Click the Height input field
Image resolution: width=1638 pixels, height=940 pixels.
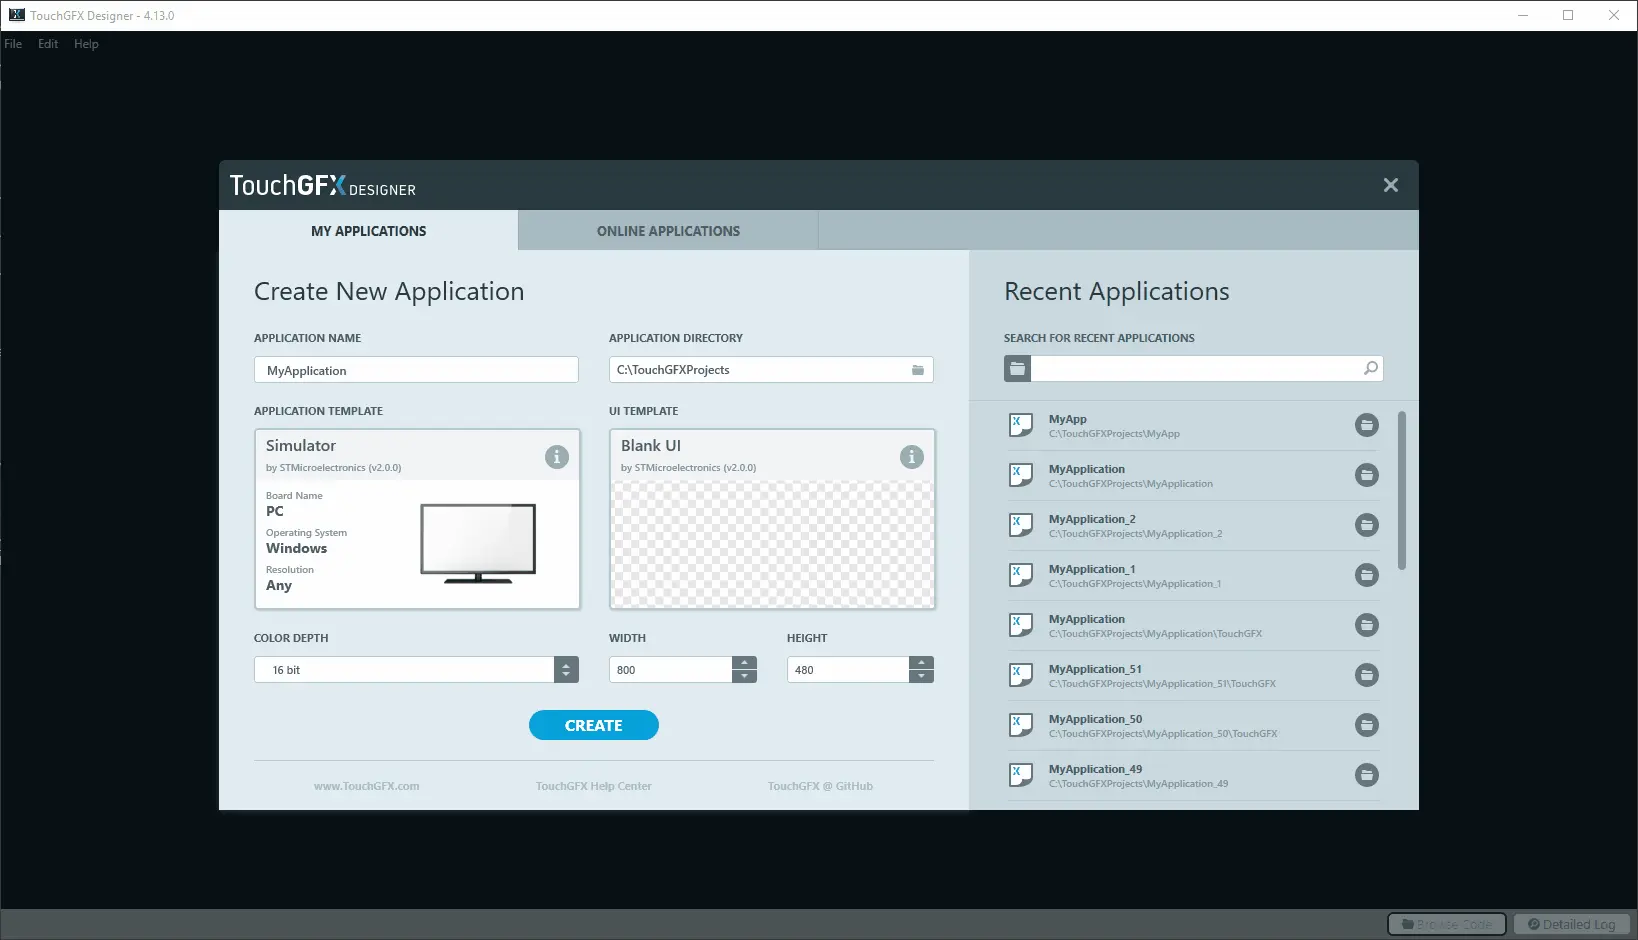point(848,670)
